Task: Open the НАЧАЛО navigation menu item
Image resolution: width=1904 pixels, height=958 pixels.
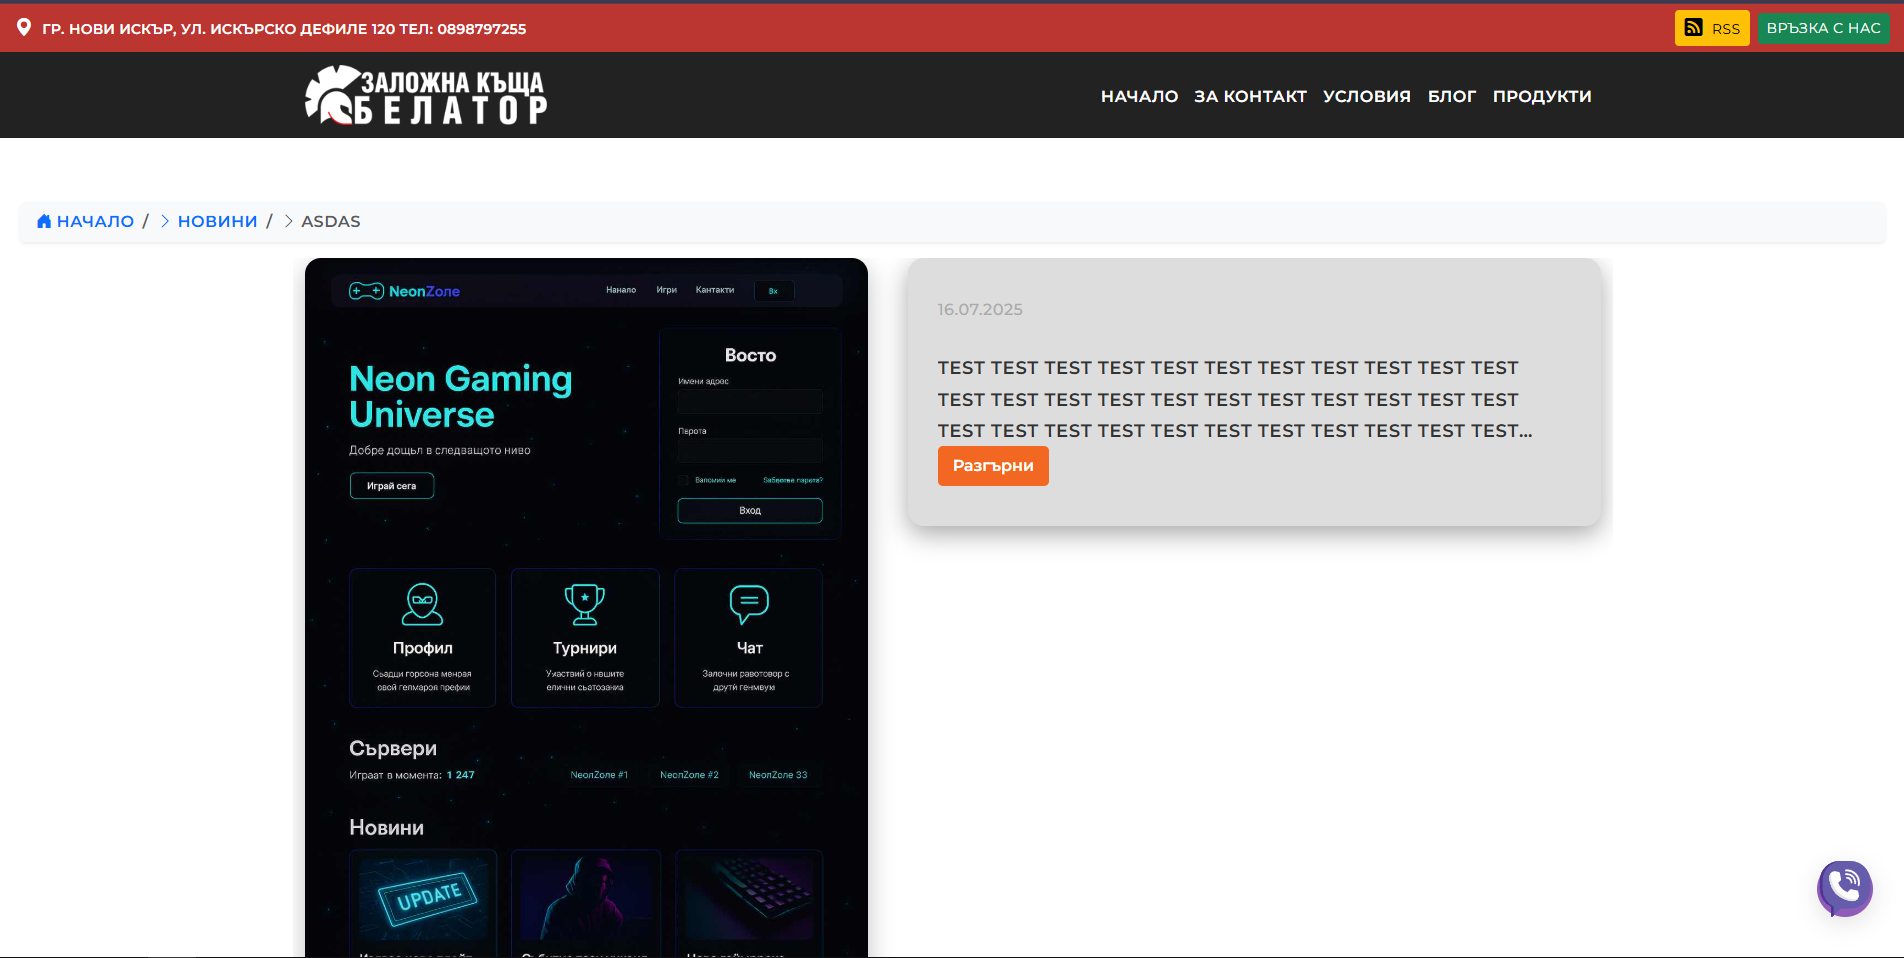Action: (x=1139, y=96)
